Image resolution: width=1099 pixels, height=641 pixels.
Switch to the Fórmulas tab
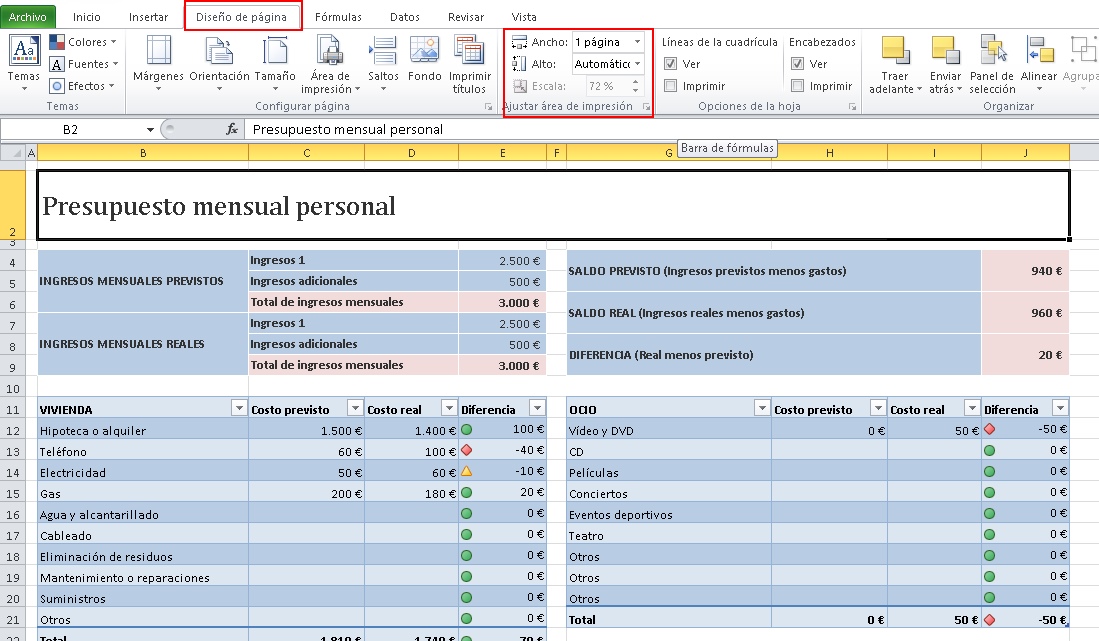pyautogui.click(x=338, y=17)
